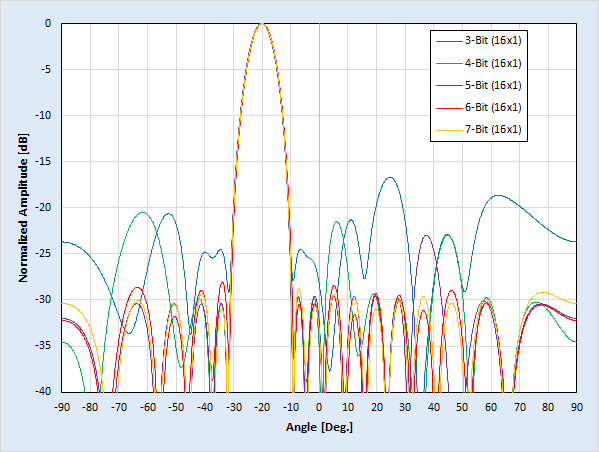Click the x-axis label -20

(262, 407)
